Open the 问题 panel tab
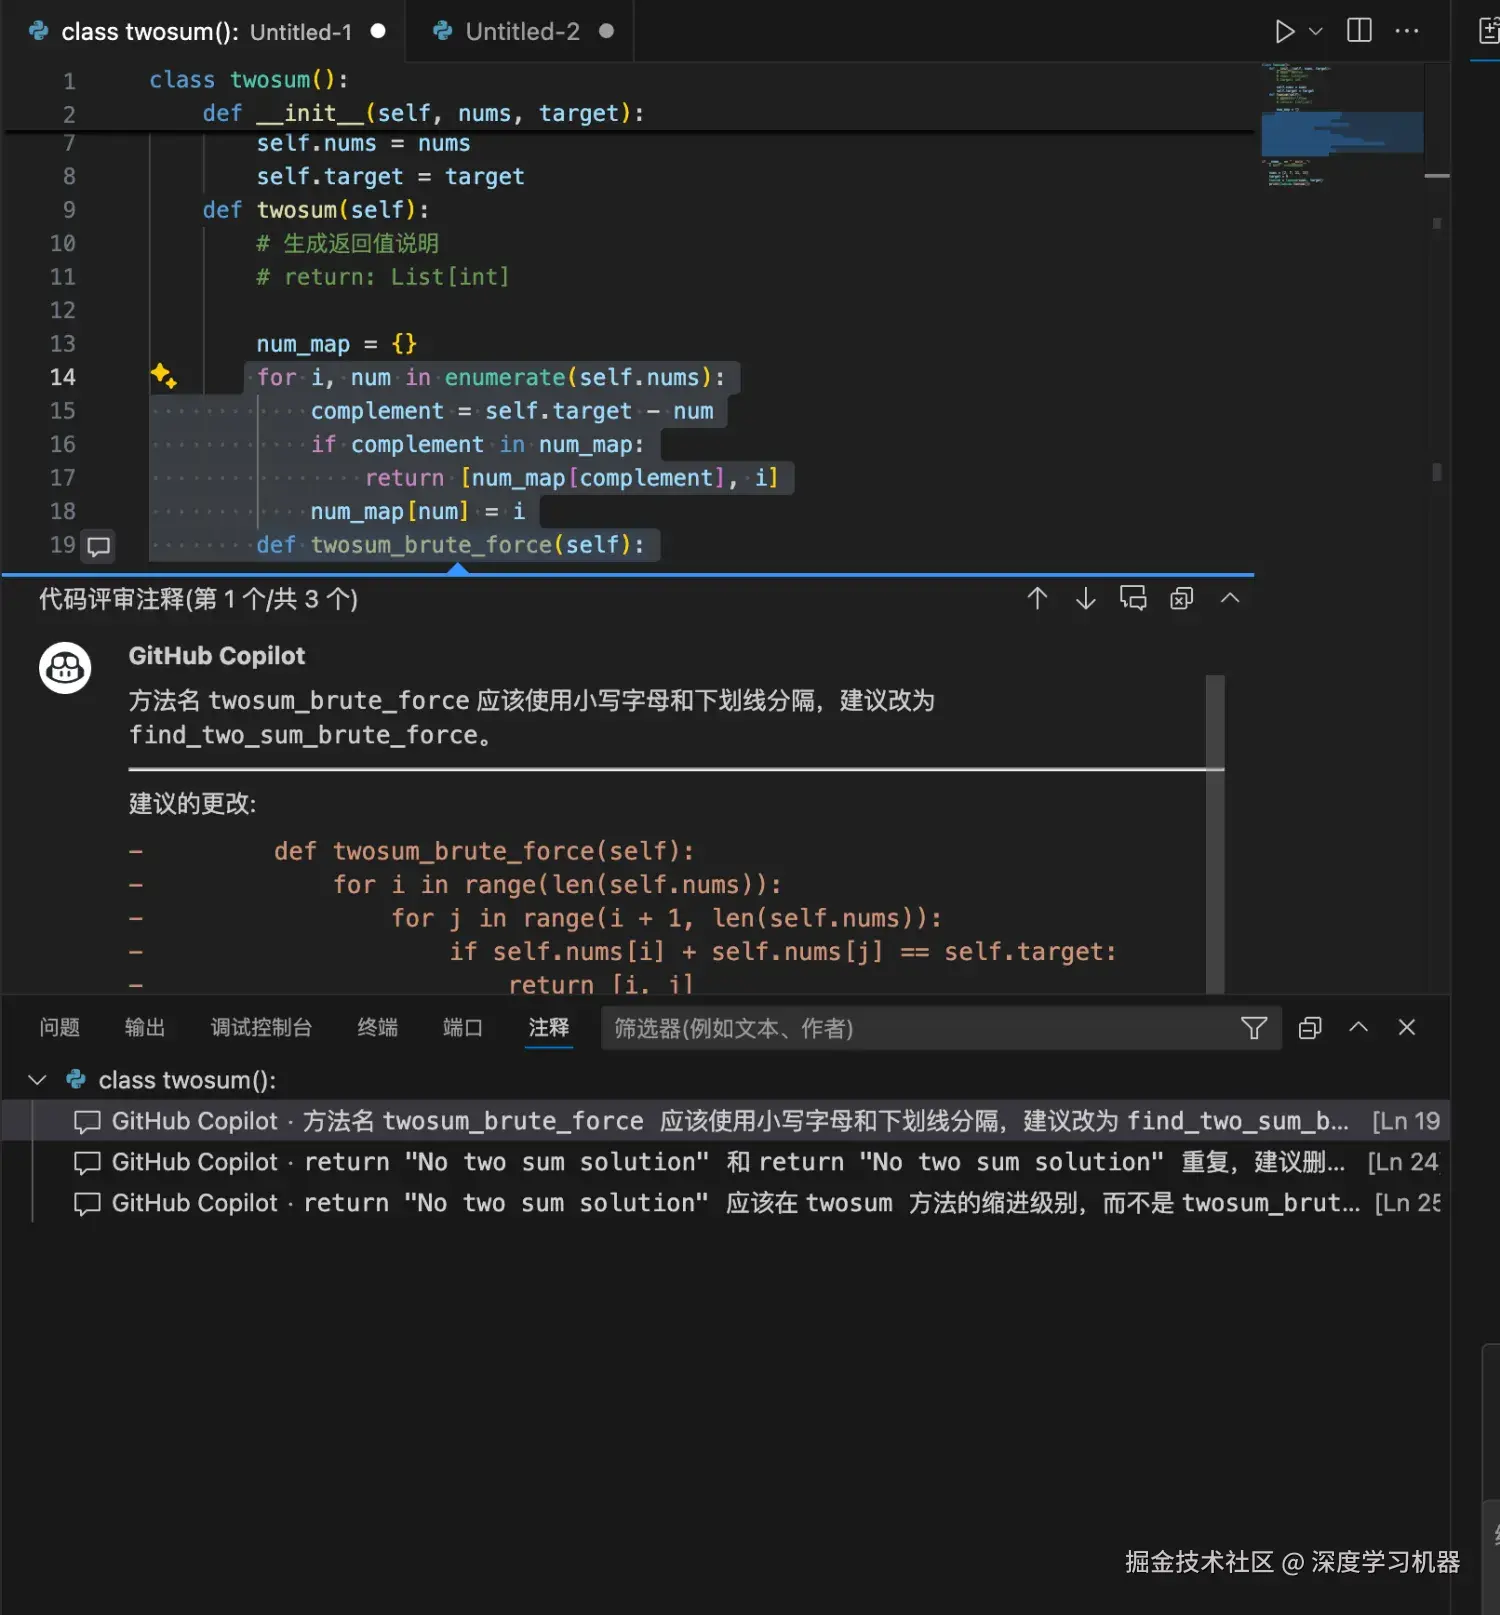Screen dimensions: 1500x1615 click(59, 1028)
